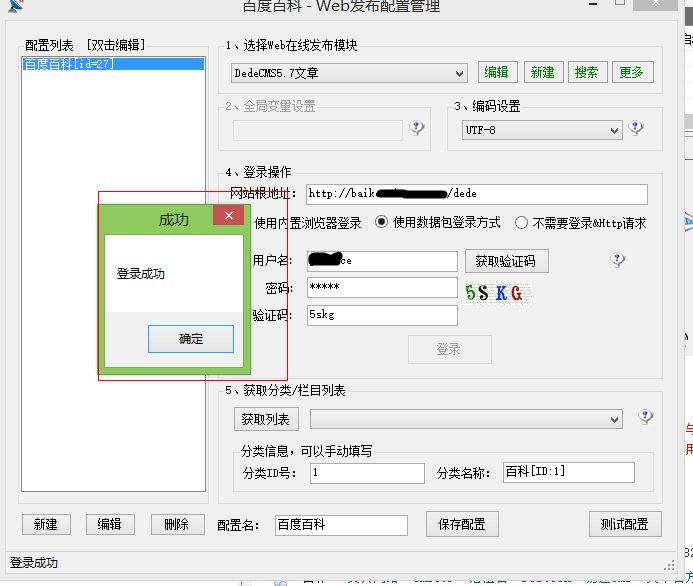693x586 pixels.
Task: Click the 保存配置 button
Action: point(461,524)
